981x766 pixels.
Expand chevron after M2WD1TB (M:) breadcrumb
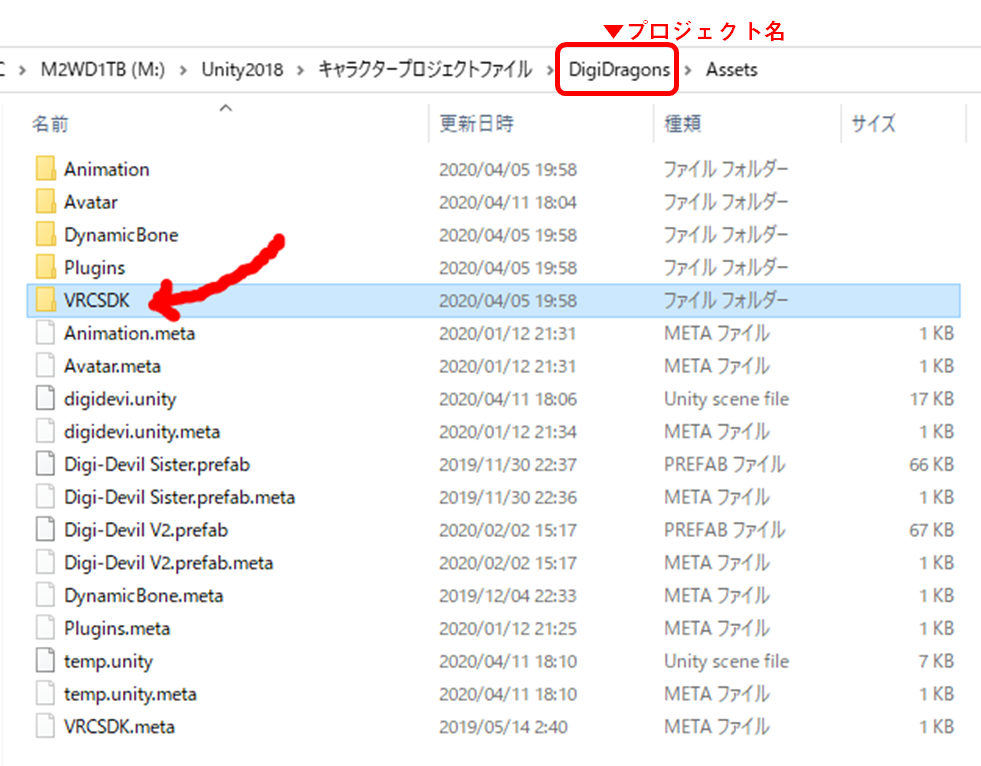pyautogui.click(x=183, y=70)
